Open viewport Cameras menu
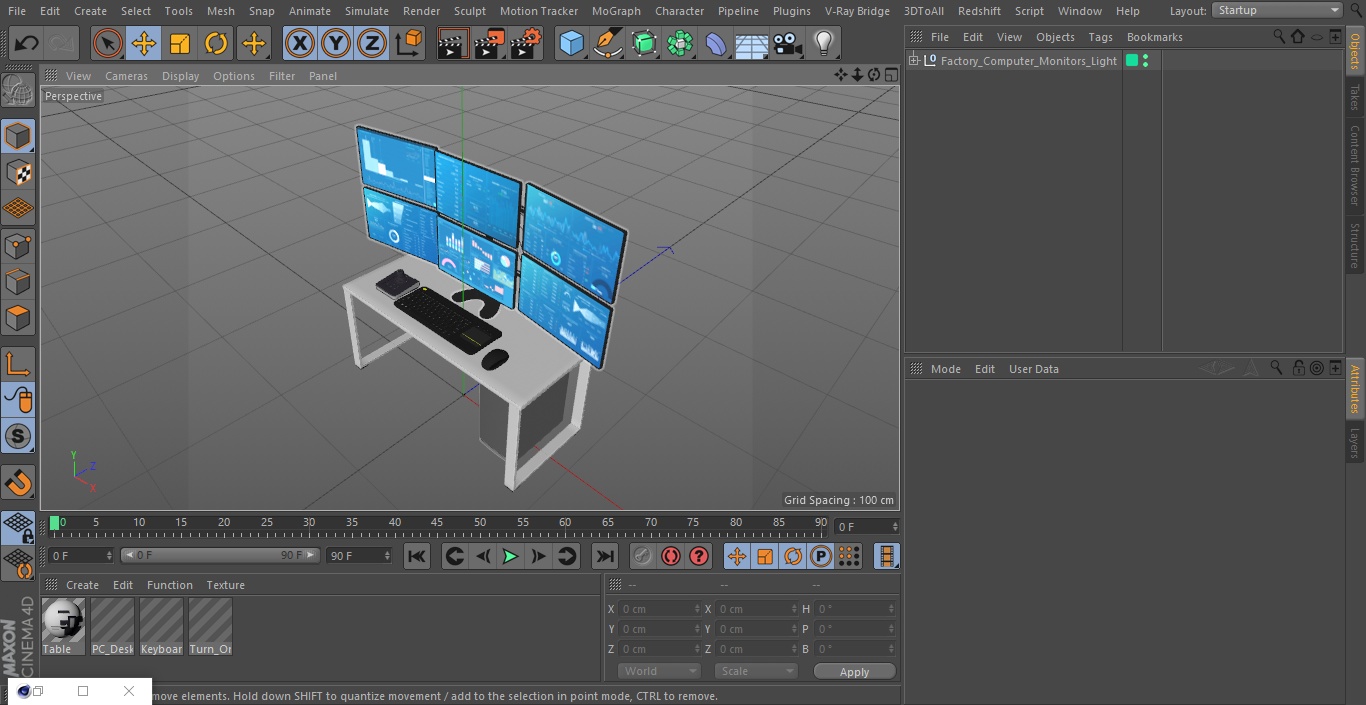The height and width of the screenshot is (705, 1366). tap(126, 76)
